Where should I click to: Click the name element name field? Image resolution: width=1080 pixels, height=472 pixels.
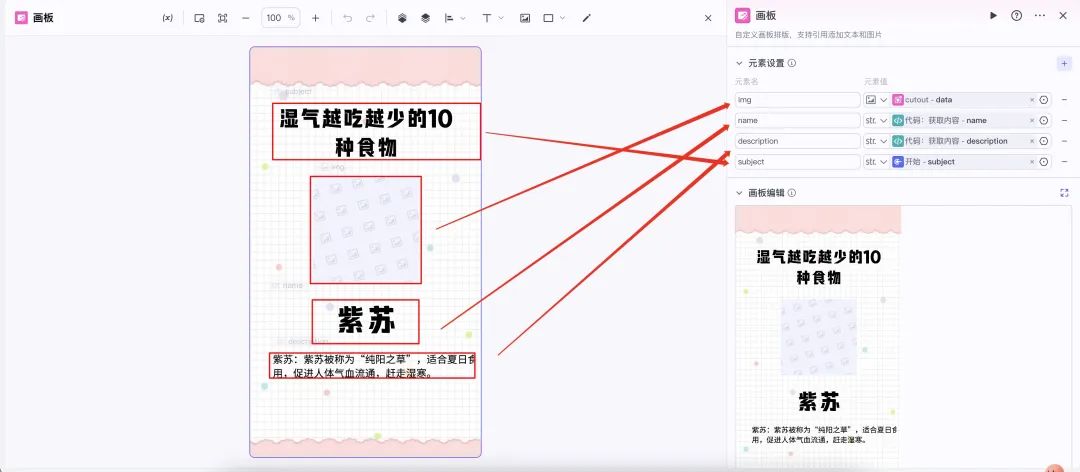tap(798, 121)
